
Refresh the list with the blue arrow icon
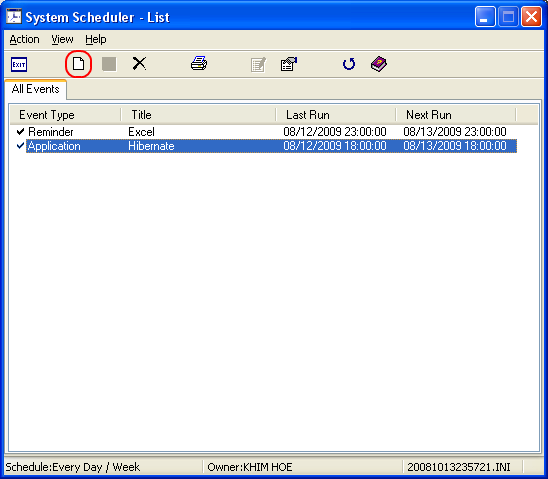tap(349, 64)
